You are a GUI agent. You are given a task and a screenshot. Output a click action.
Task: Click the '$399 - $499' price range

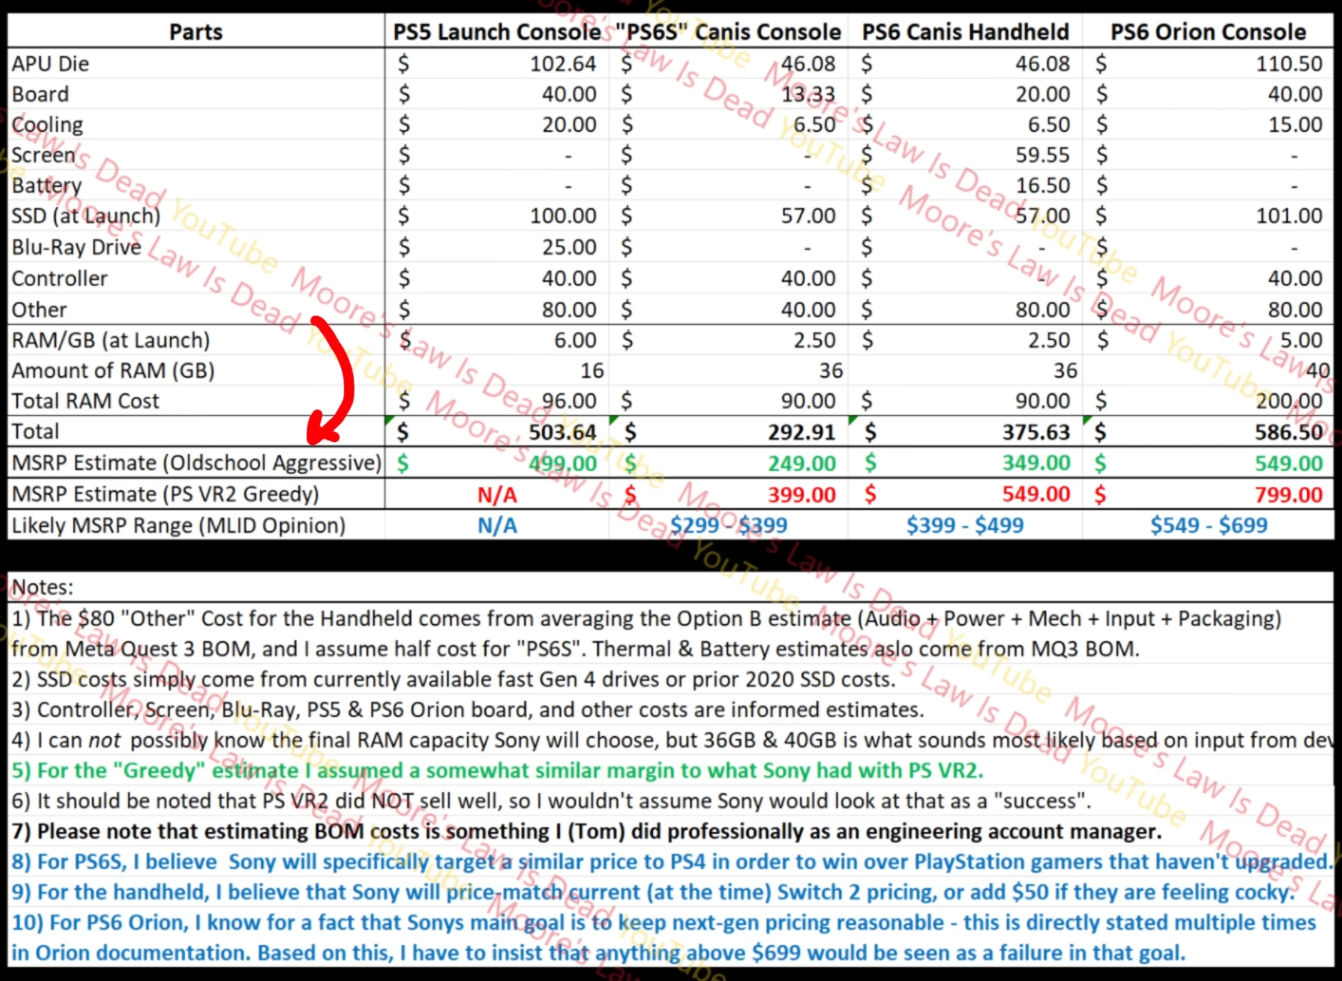[x=965, y=525]
